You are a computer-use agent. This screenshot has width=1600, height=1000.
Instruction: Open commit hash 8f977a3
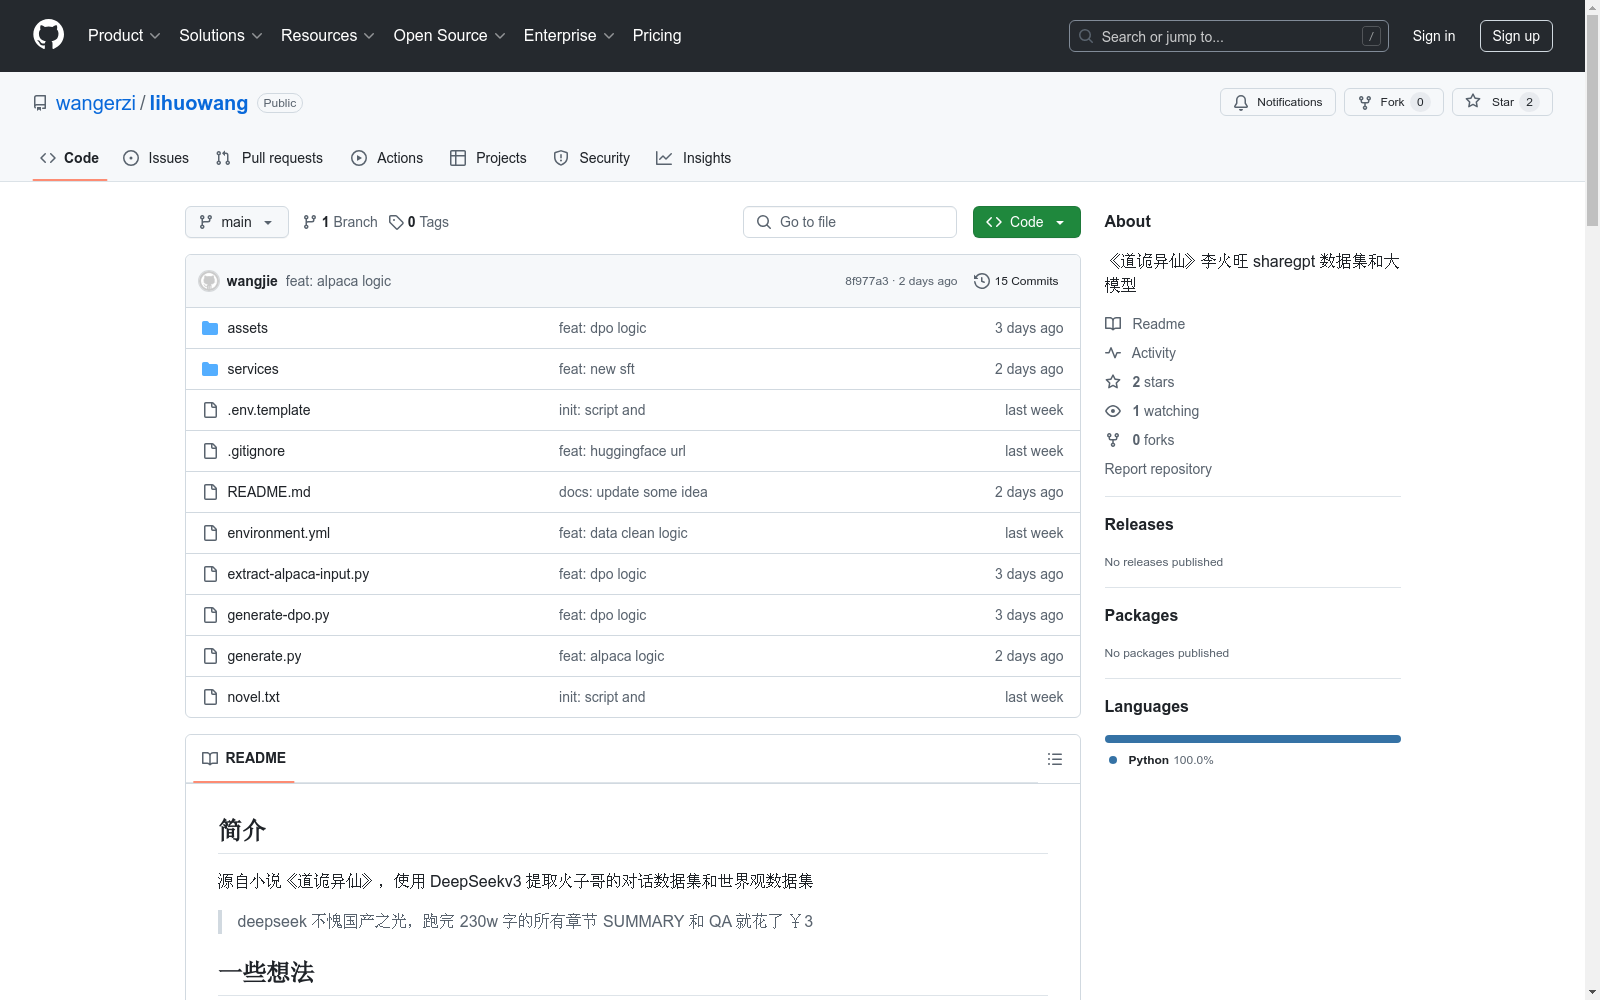coord(866,281)
